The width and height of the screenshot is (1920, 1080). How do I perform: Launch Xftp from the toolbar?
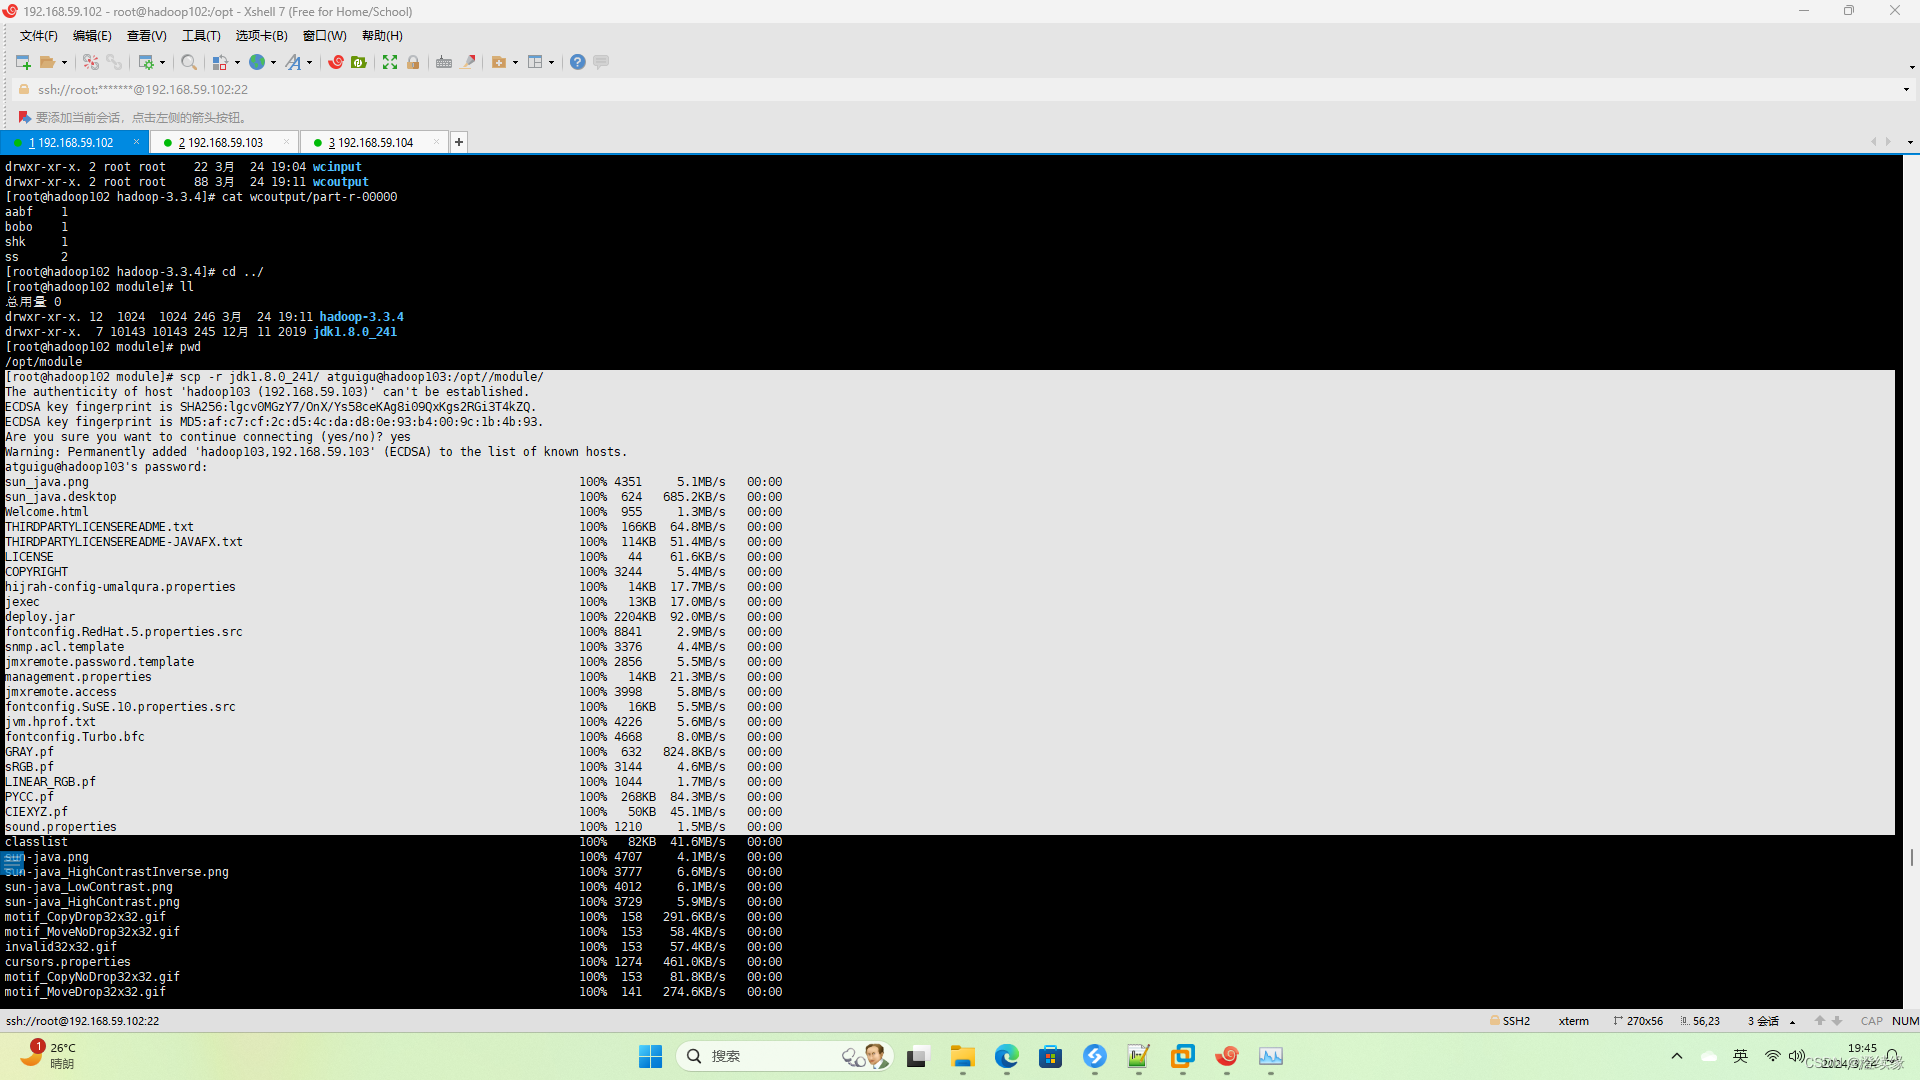click(359, 62)
